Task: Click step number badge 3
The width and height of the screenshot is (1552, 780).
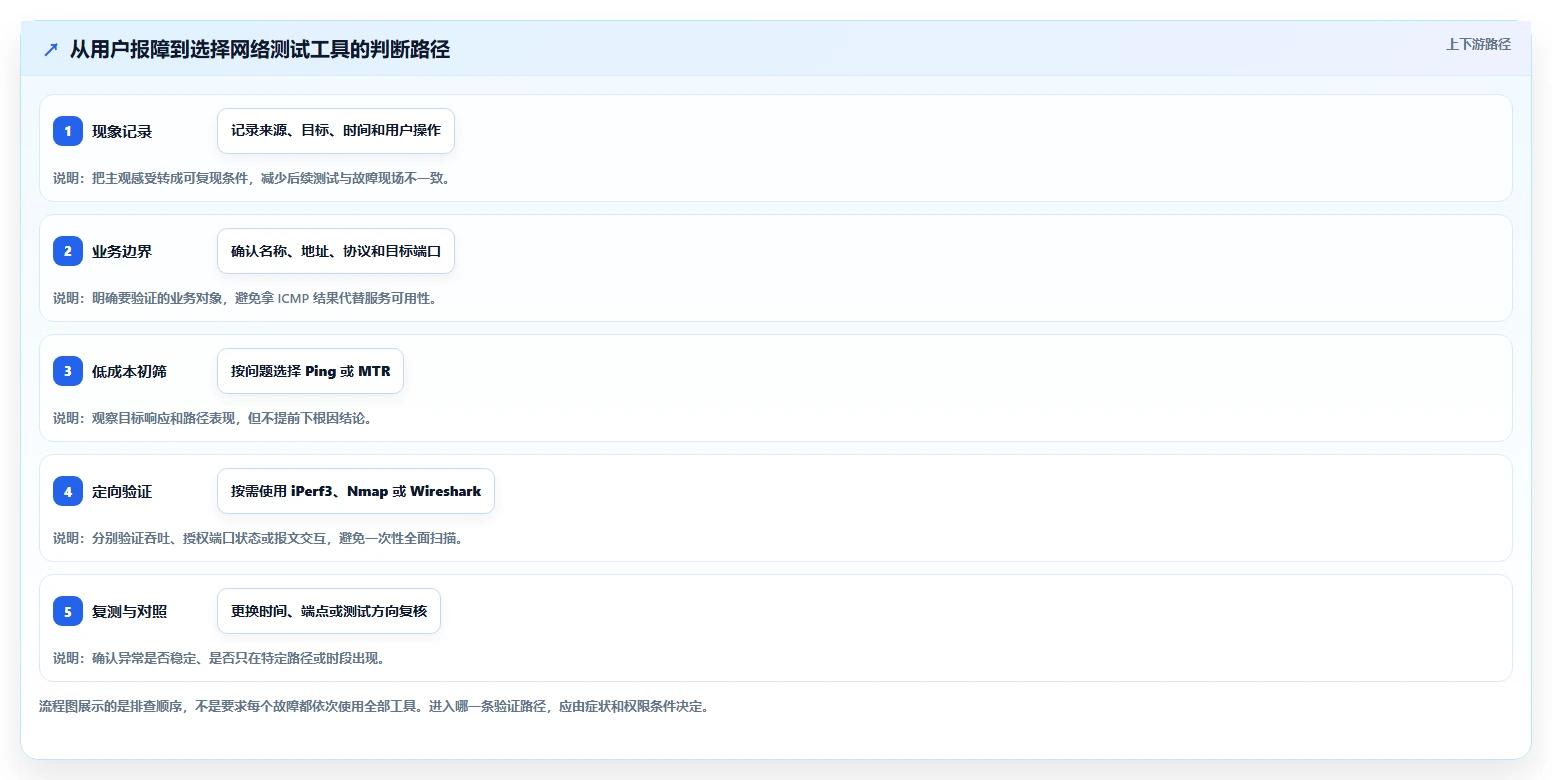Action: coord(68,371)
